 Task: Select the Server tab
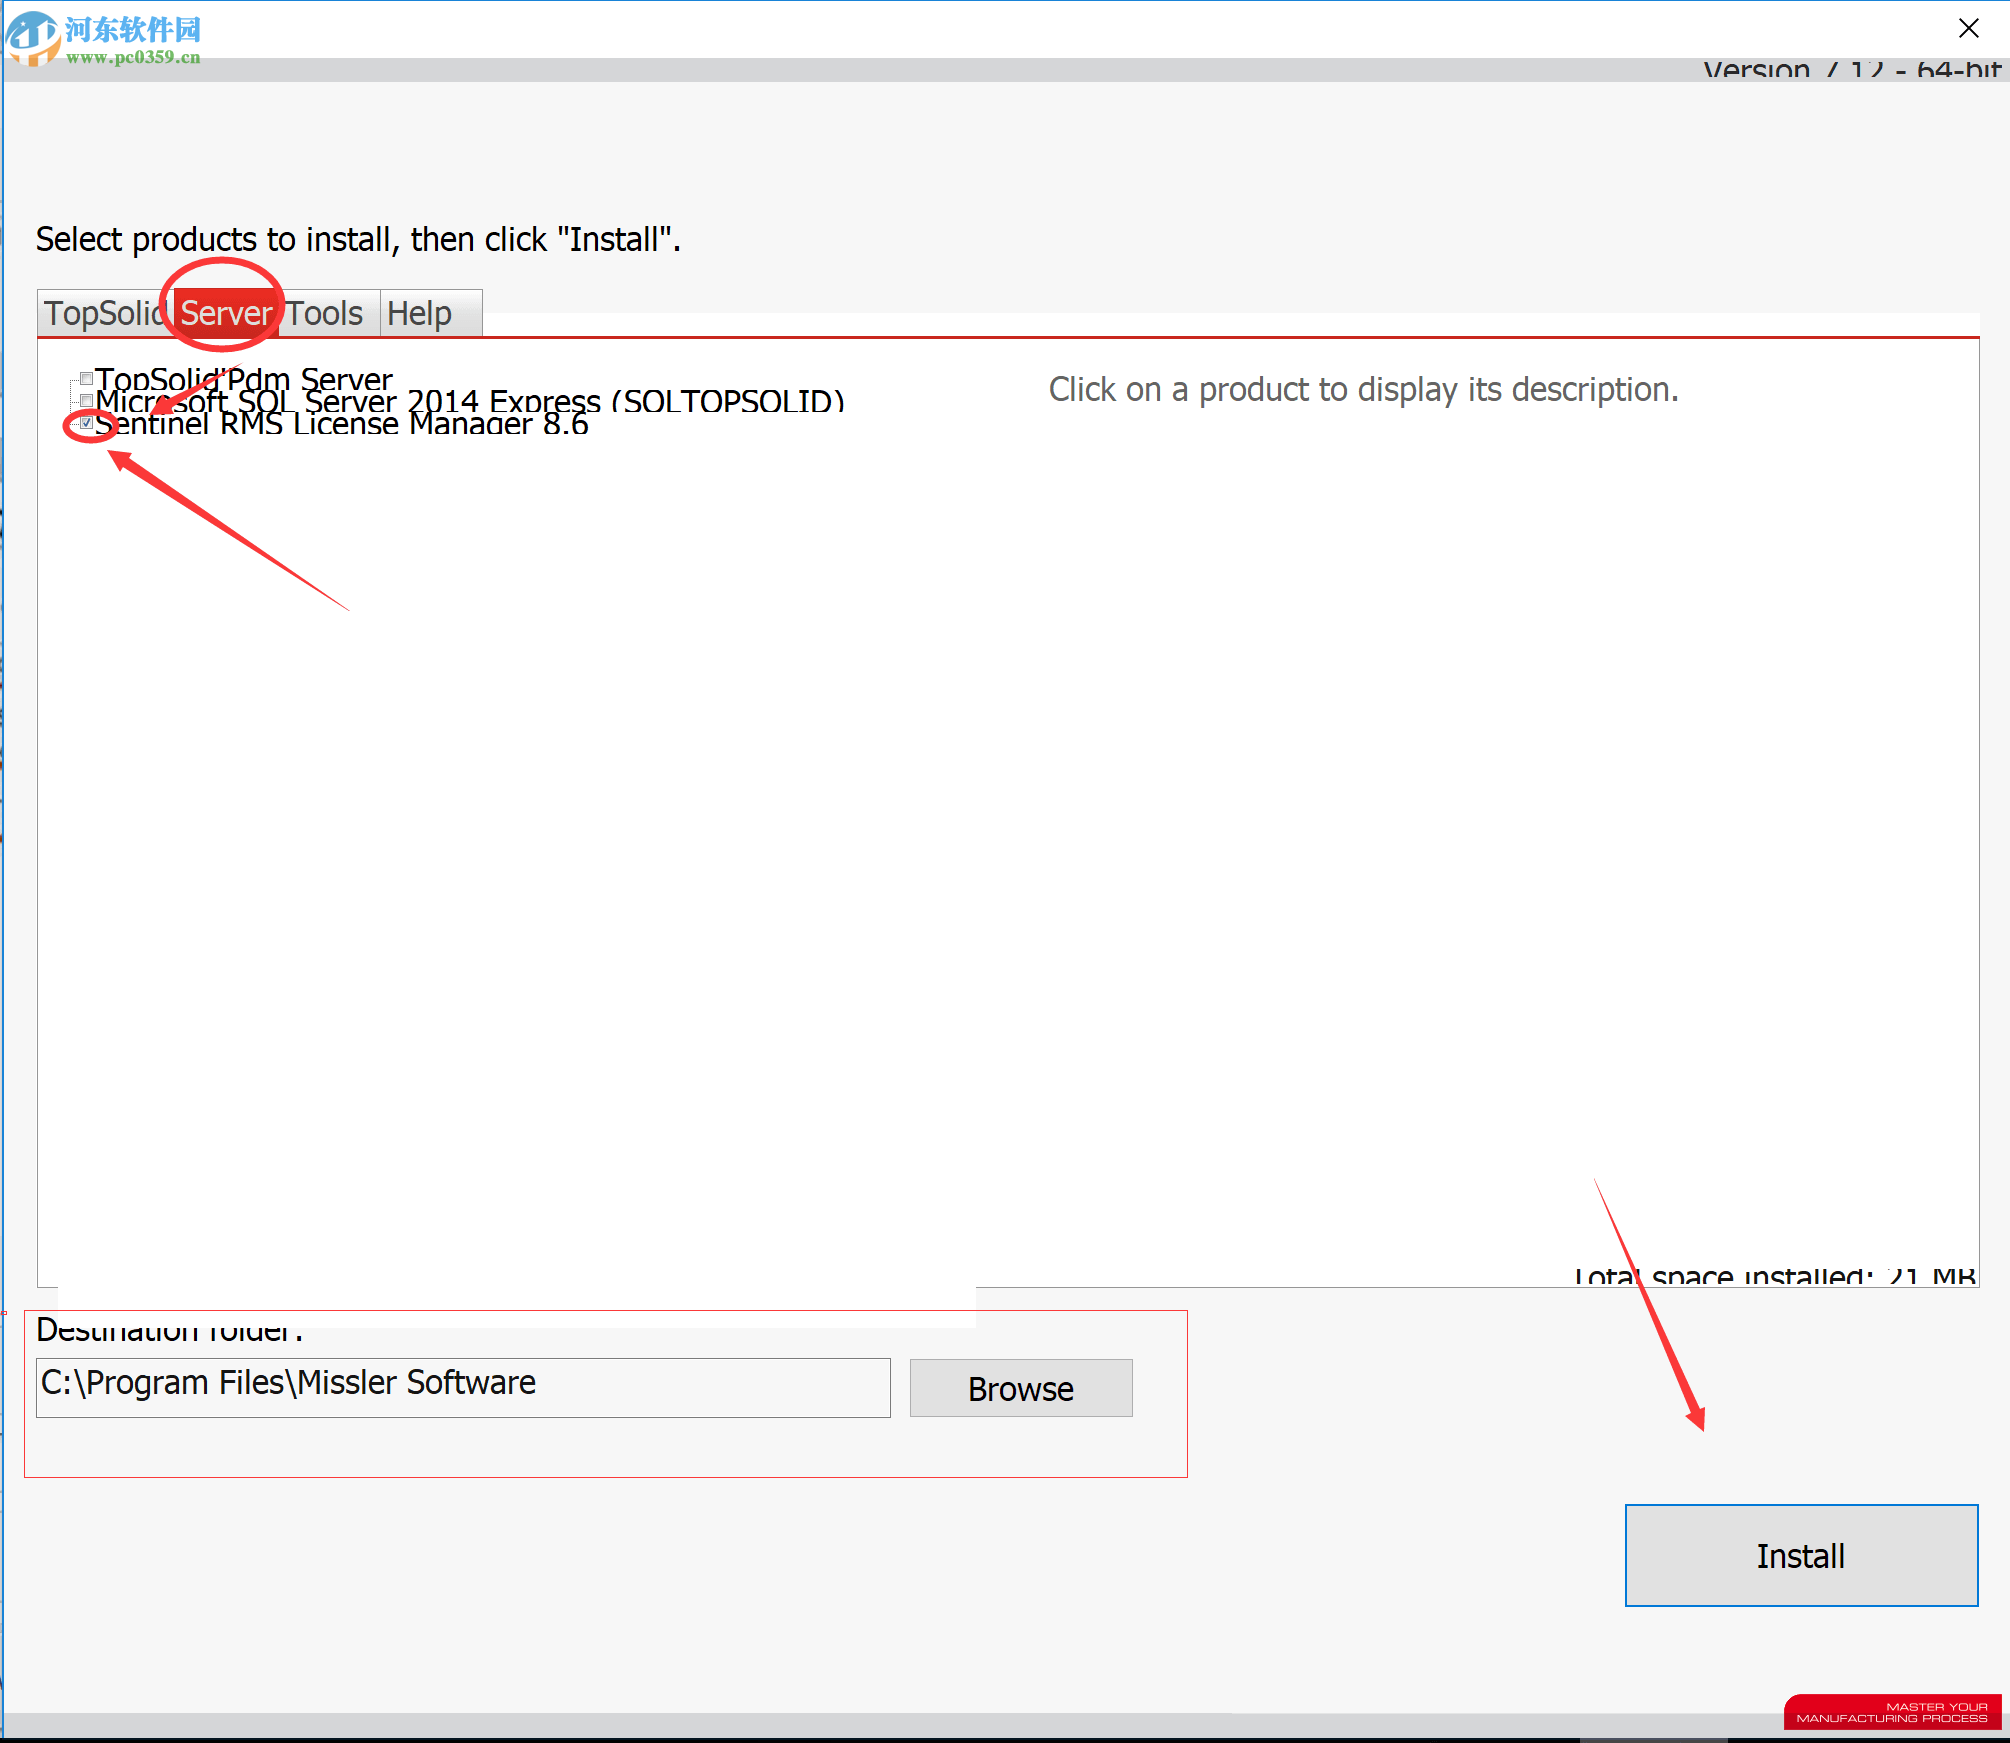click(226, 313)
